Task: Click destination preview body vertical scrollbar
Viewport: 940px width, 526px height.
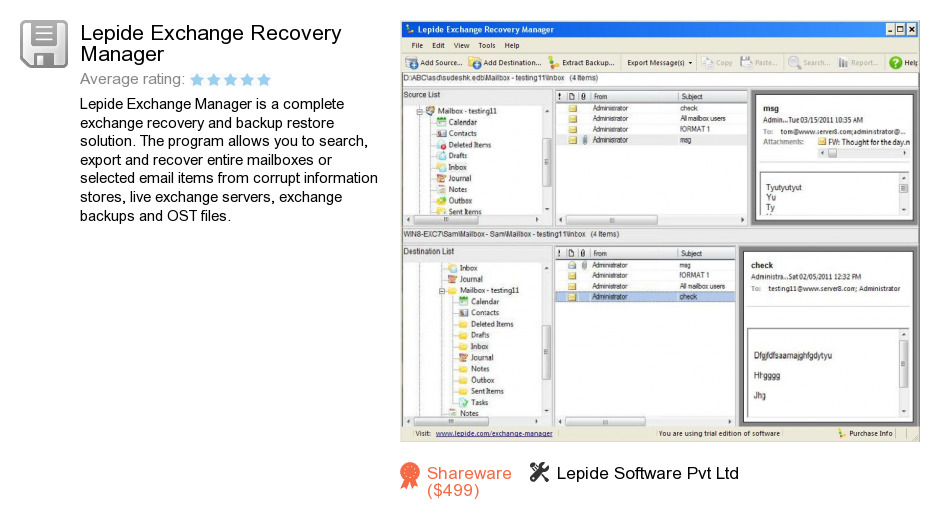Action: point(903,372)
